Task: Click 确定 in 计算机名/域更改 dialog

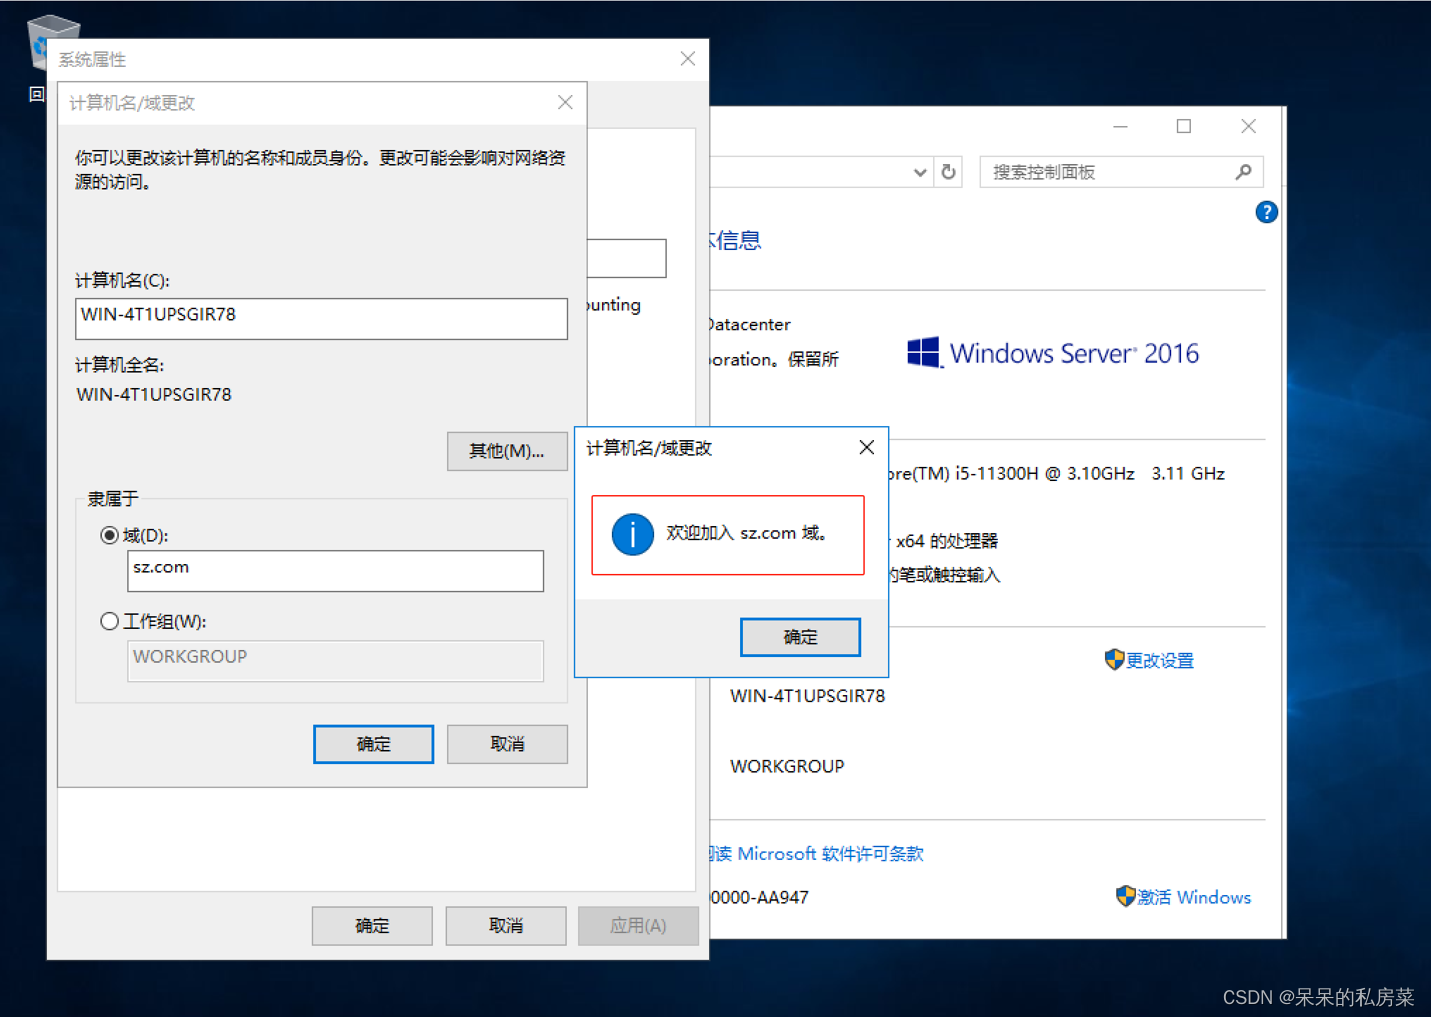Action: point(373,744)
